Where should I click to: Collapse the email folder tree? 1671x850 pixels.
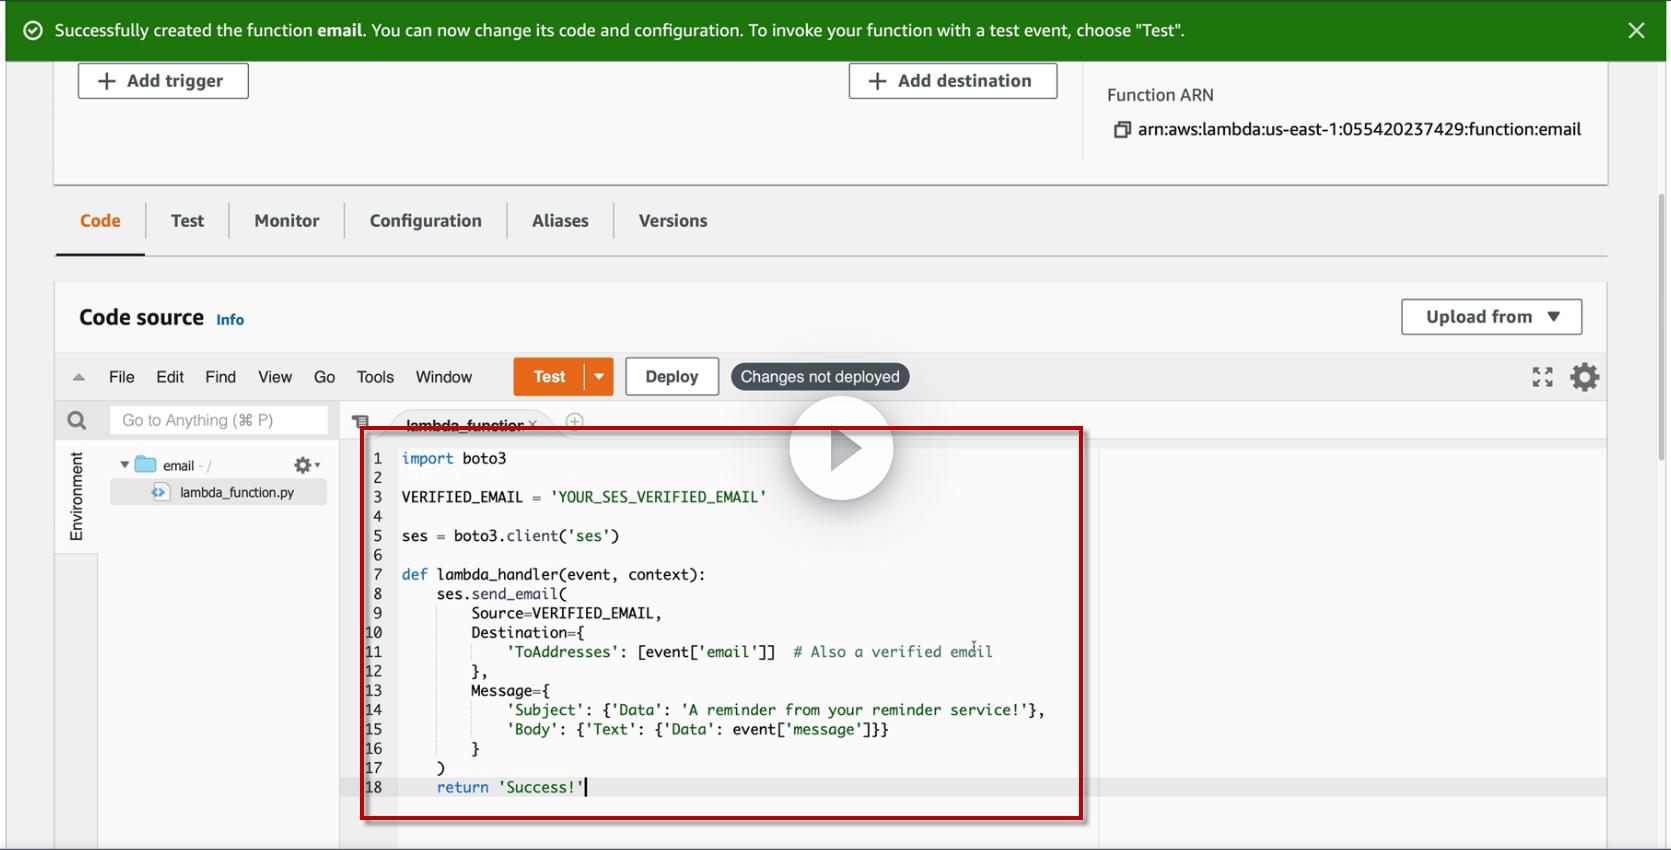tap(125, 465)
